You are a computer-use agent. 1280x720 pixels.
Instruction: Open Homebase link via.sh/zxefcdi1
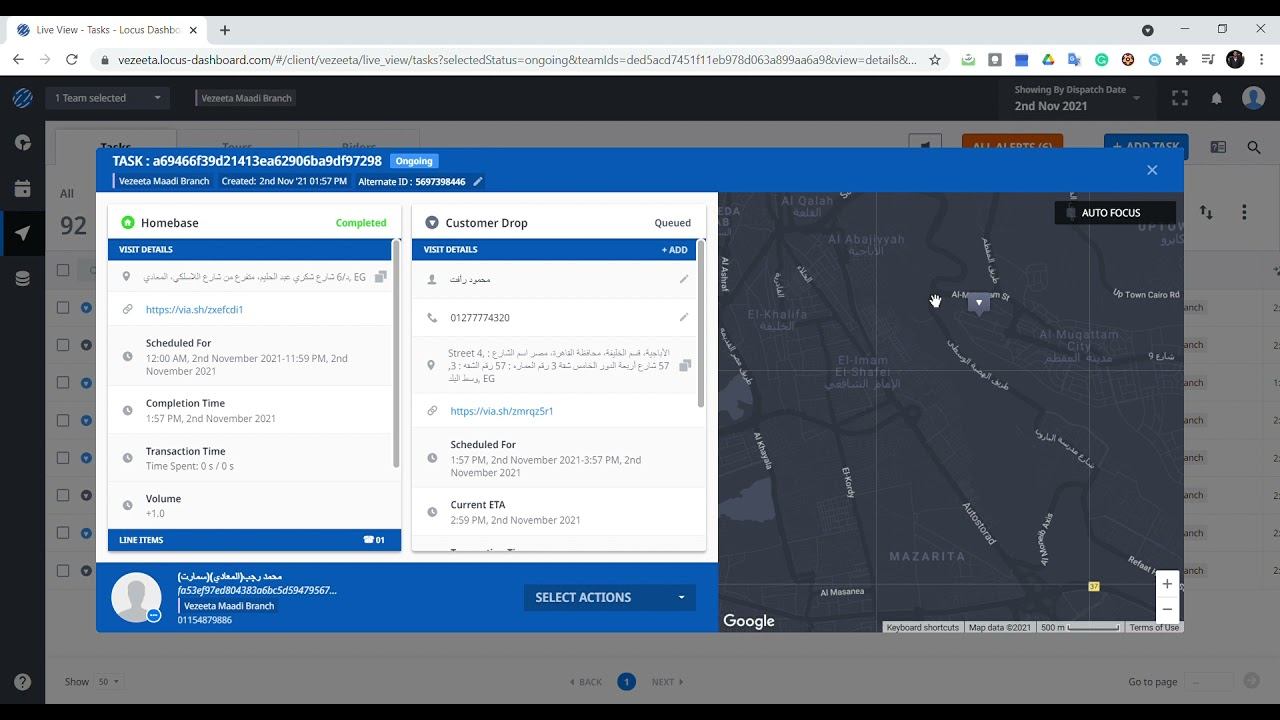[x=194, y=310]
